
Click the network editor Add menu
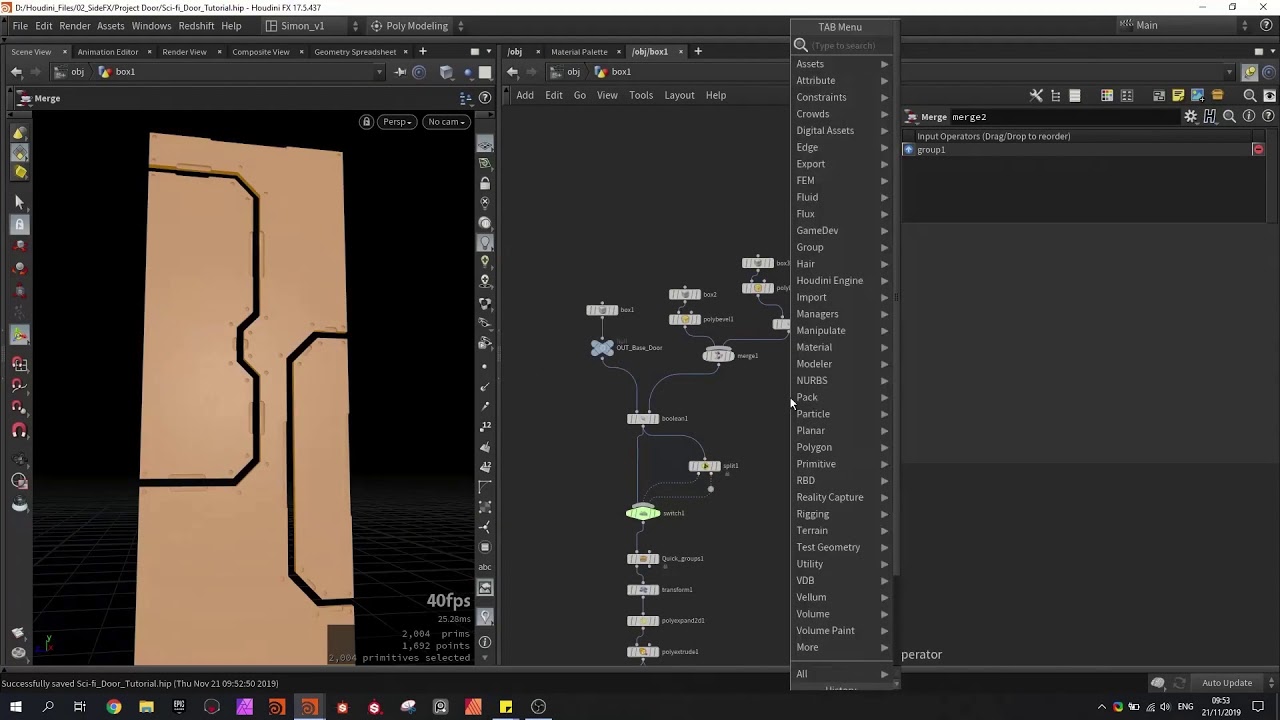(525, 95)
